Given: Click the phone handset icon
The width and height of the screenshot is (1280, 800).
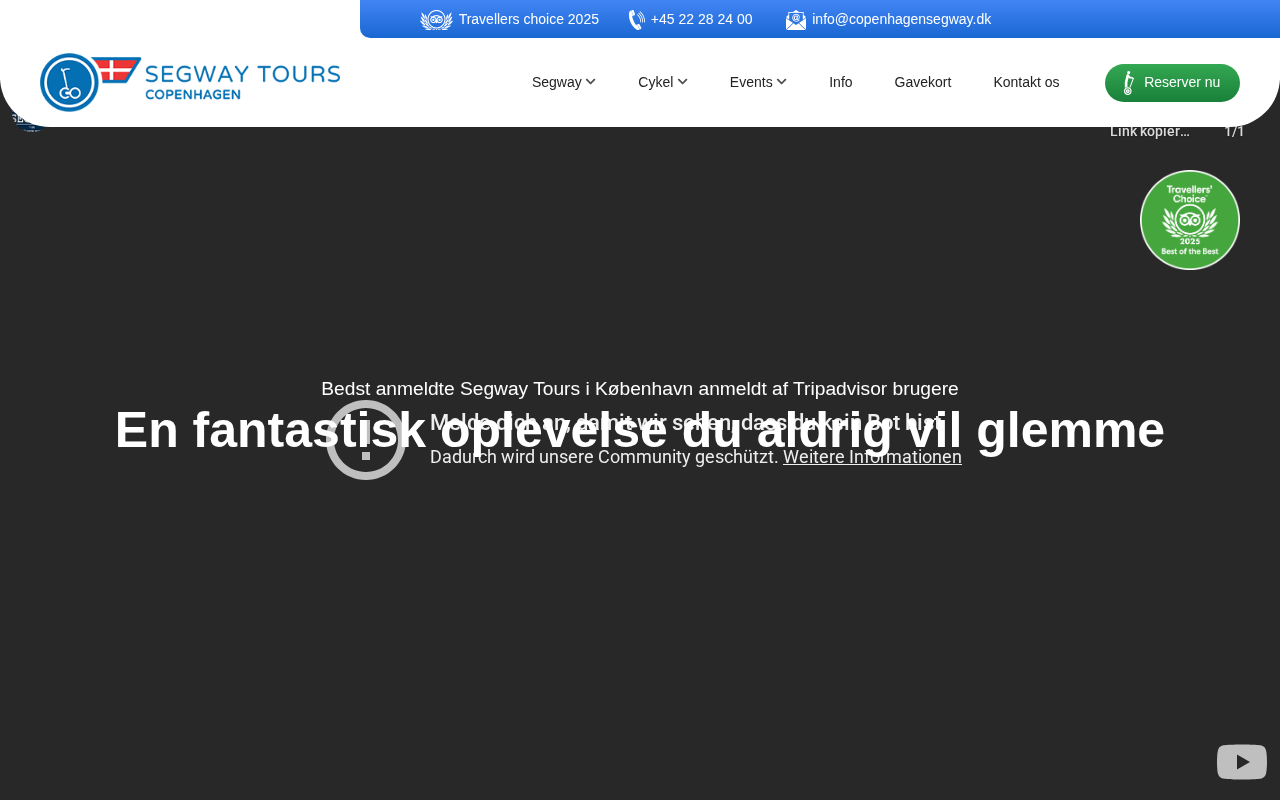Looking at the screenshot, I should click(x=636, y=20).
